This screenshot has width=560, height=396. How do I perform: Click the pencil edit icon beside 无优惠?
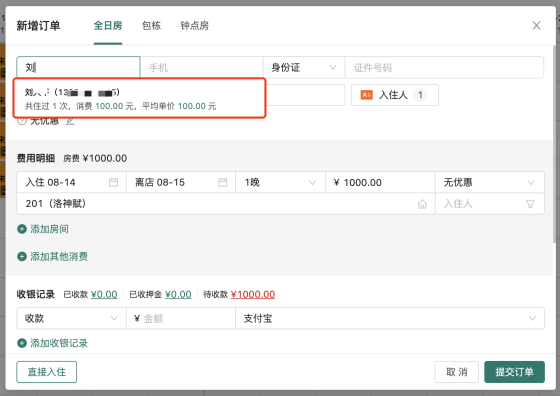click(70, 121)
